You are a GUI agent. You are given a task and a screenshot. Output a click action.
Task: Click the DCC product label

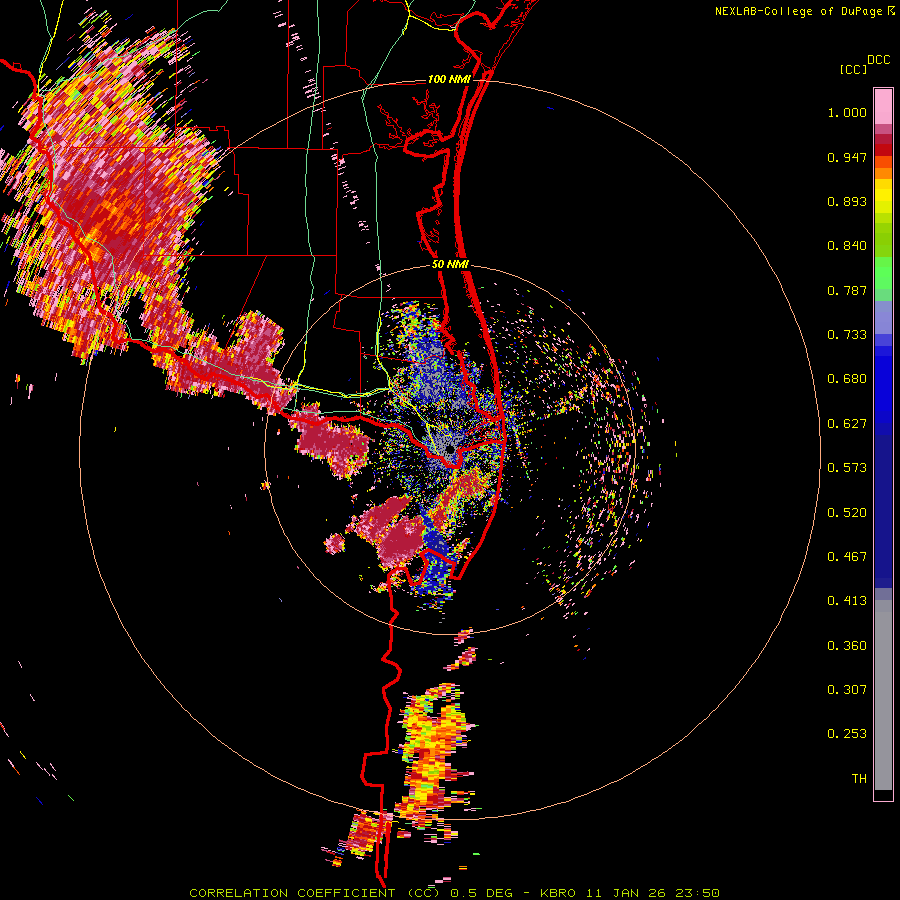(x=879, y=60)
